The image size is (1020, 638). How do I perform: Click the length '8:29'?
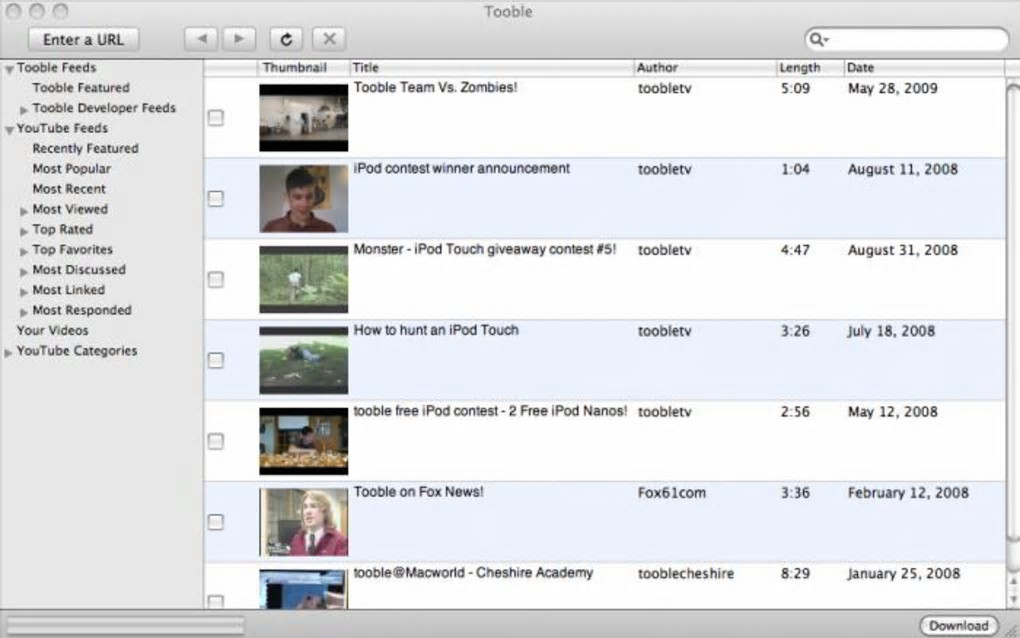coord(795,574)
